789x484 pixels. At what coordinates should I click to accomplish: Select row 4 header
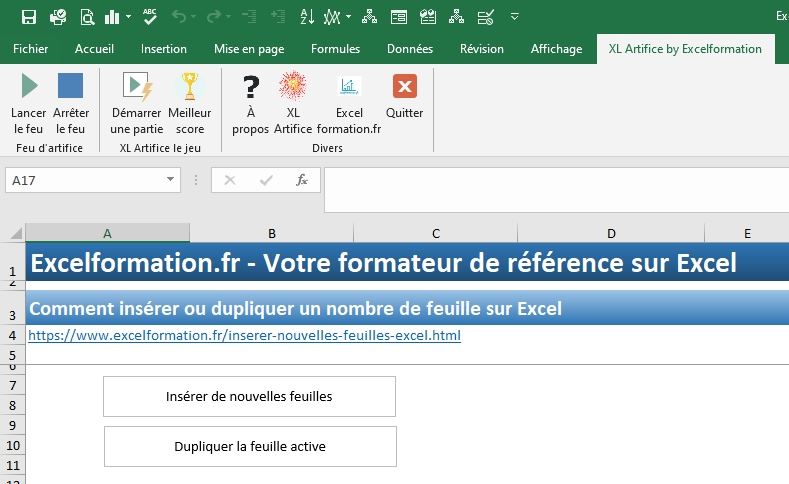(x=13, y=335)
